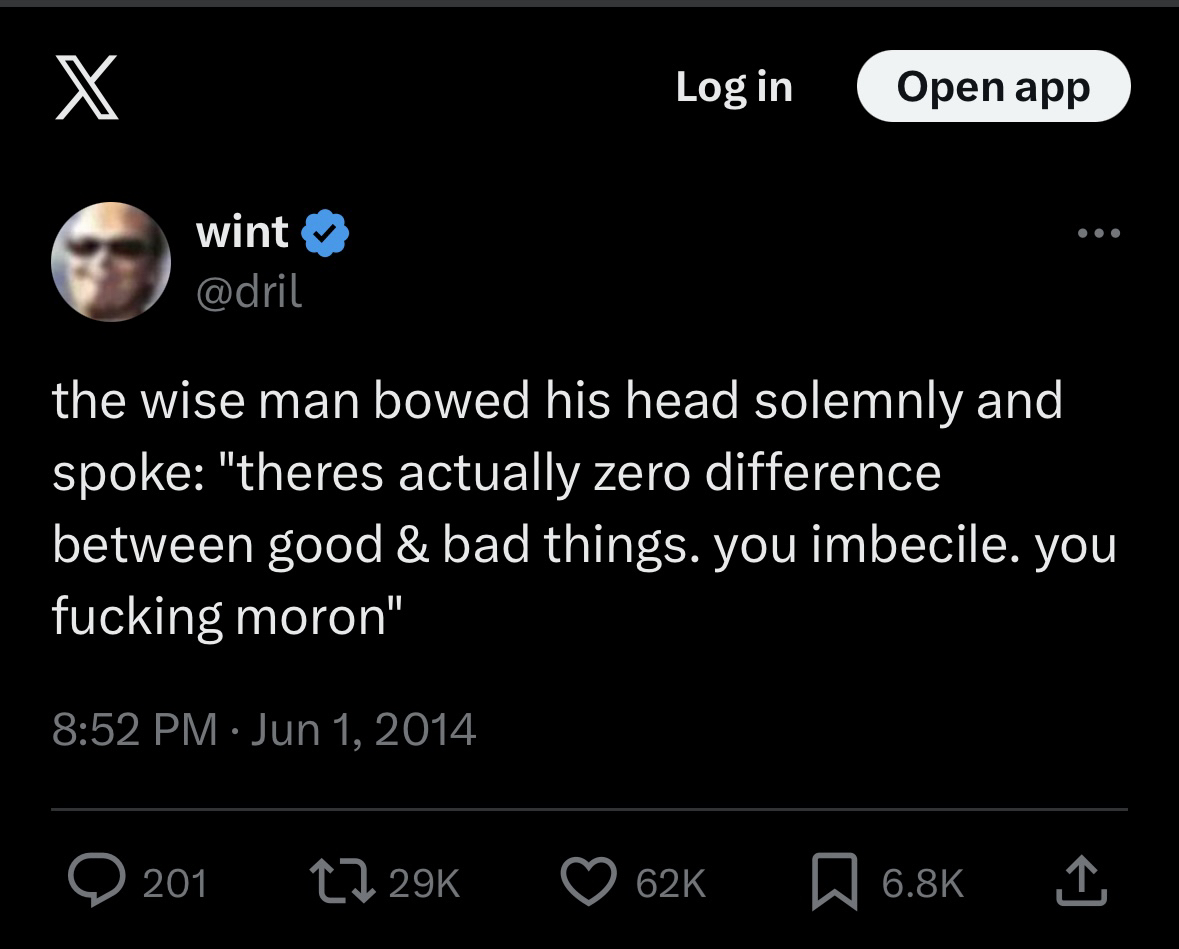Image resolution: width=1179 pixels, height=949 pixels.
Task: Click the 29K reposts count
Action: tap(423, 882)
